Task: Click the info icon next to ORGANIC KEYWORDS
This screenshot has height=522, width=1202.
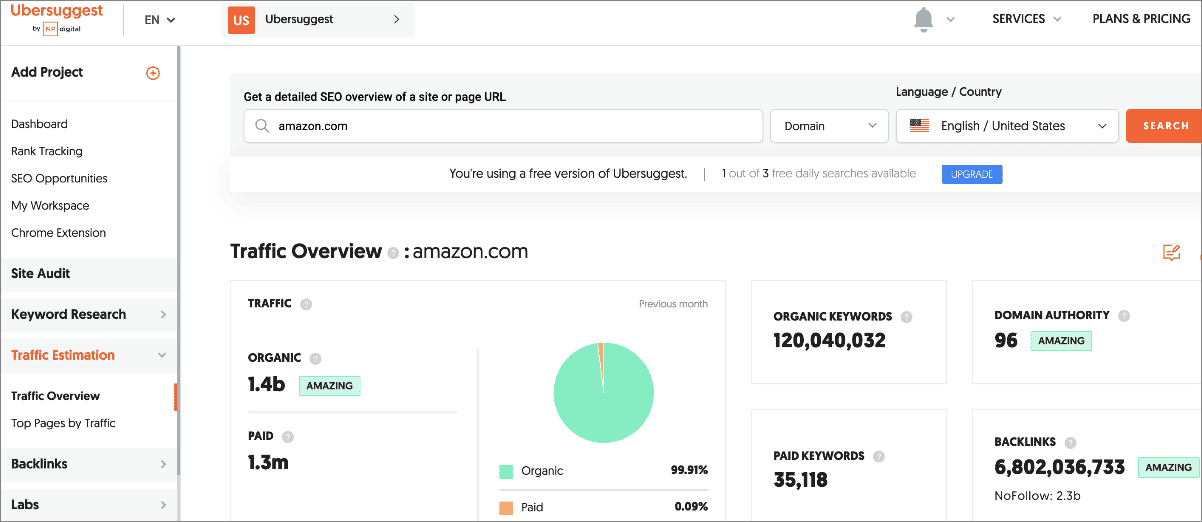Action: pos(906,317)
